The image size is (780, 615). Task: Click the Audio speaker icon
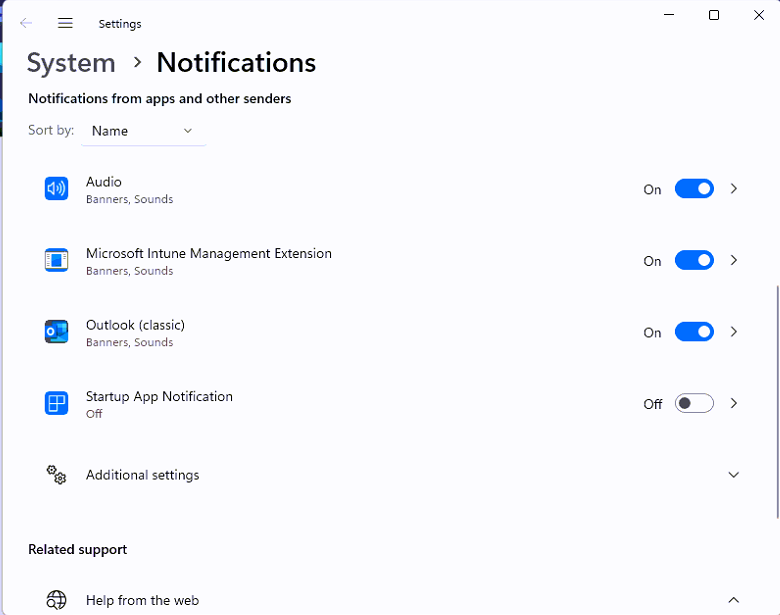56,189
